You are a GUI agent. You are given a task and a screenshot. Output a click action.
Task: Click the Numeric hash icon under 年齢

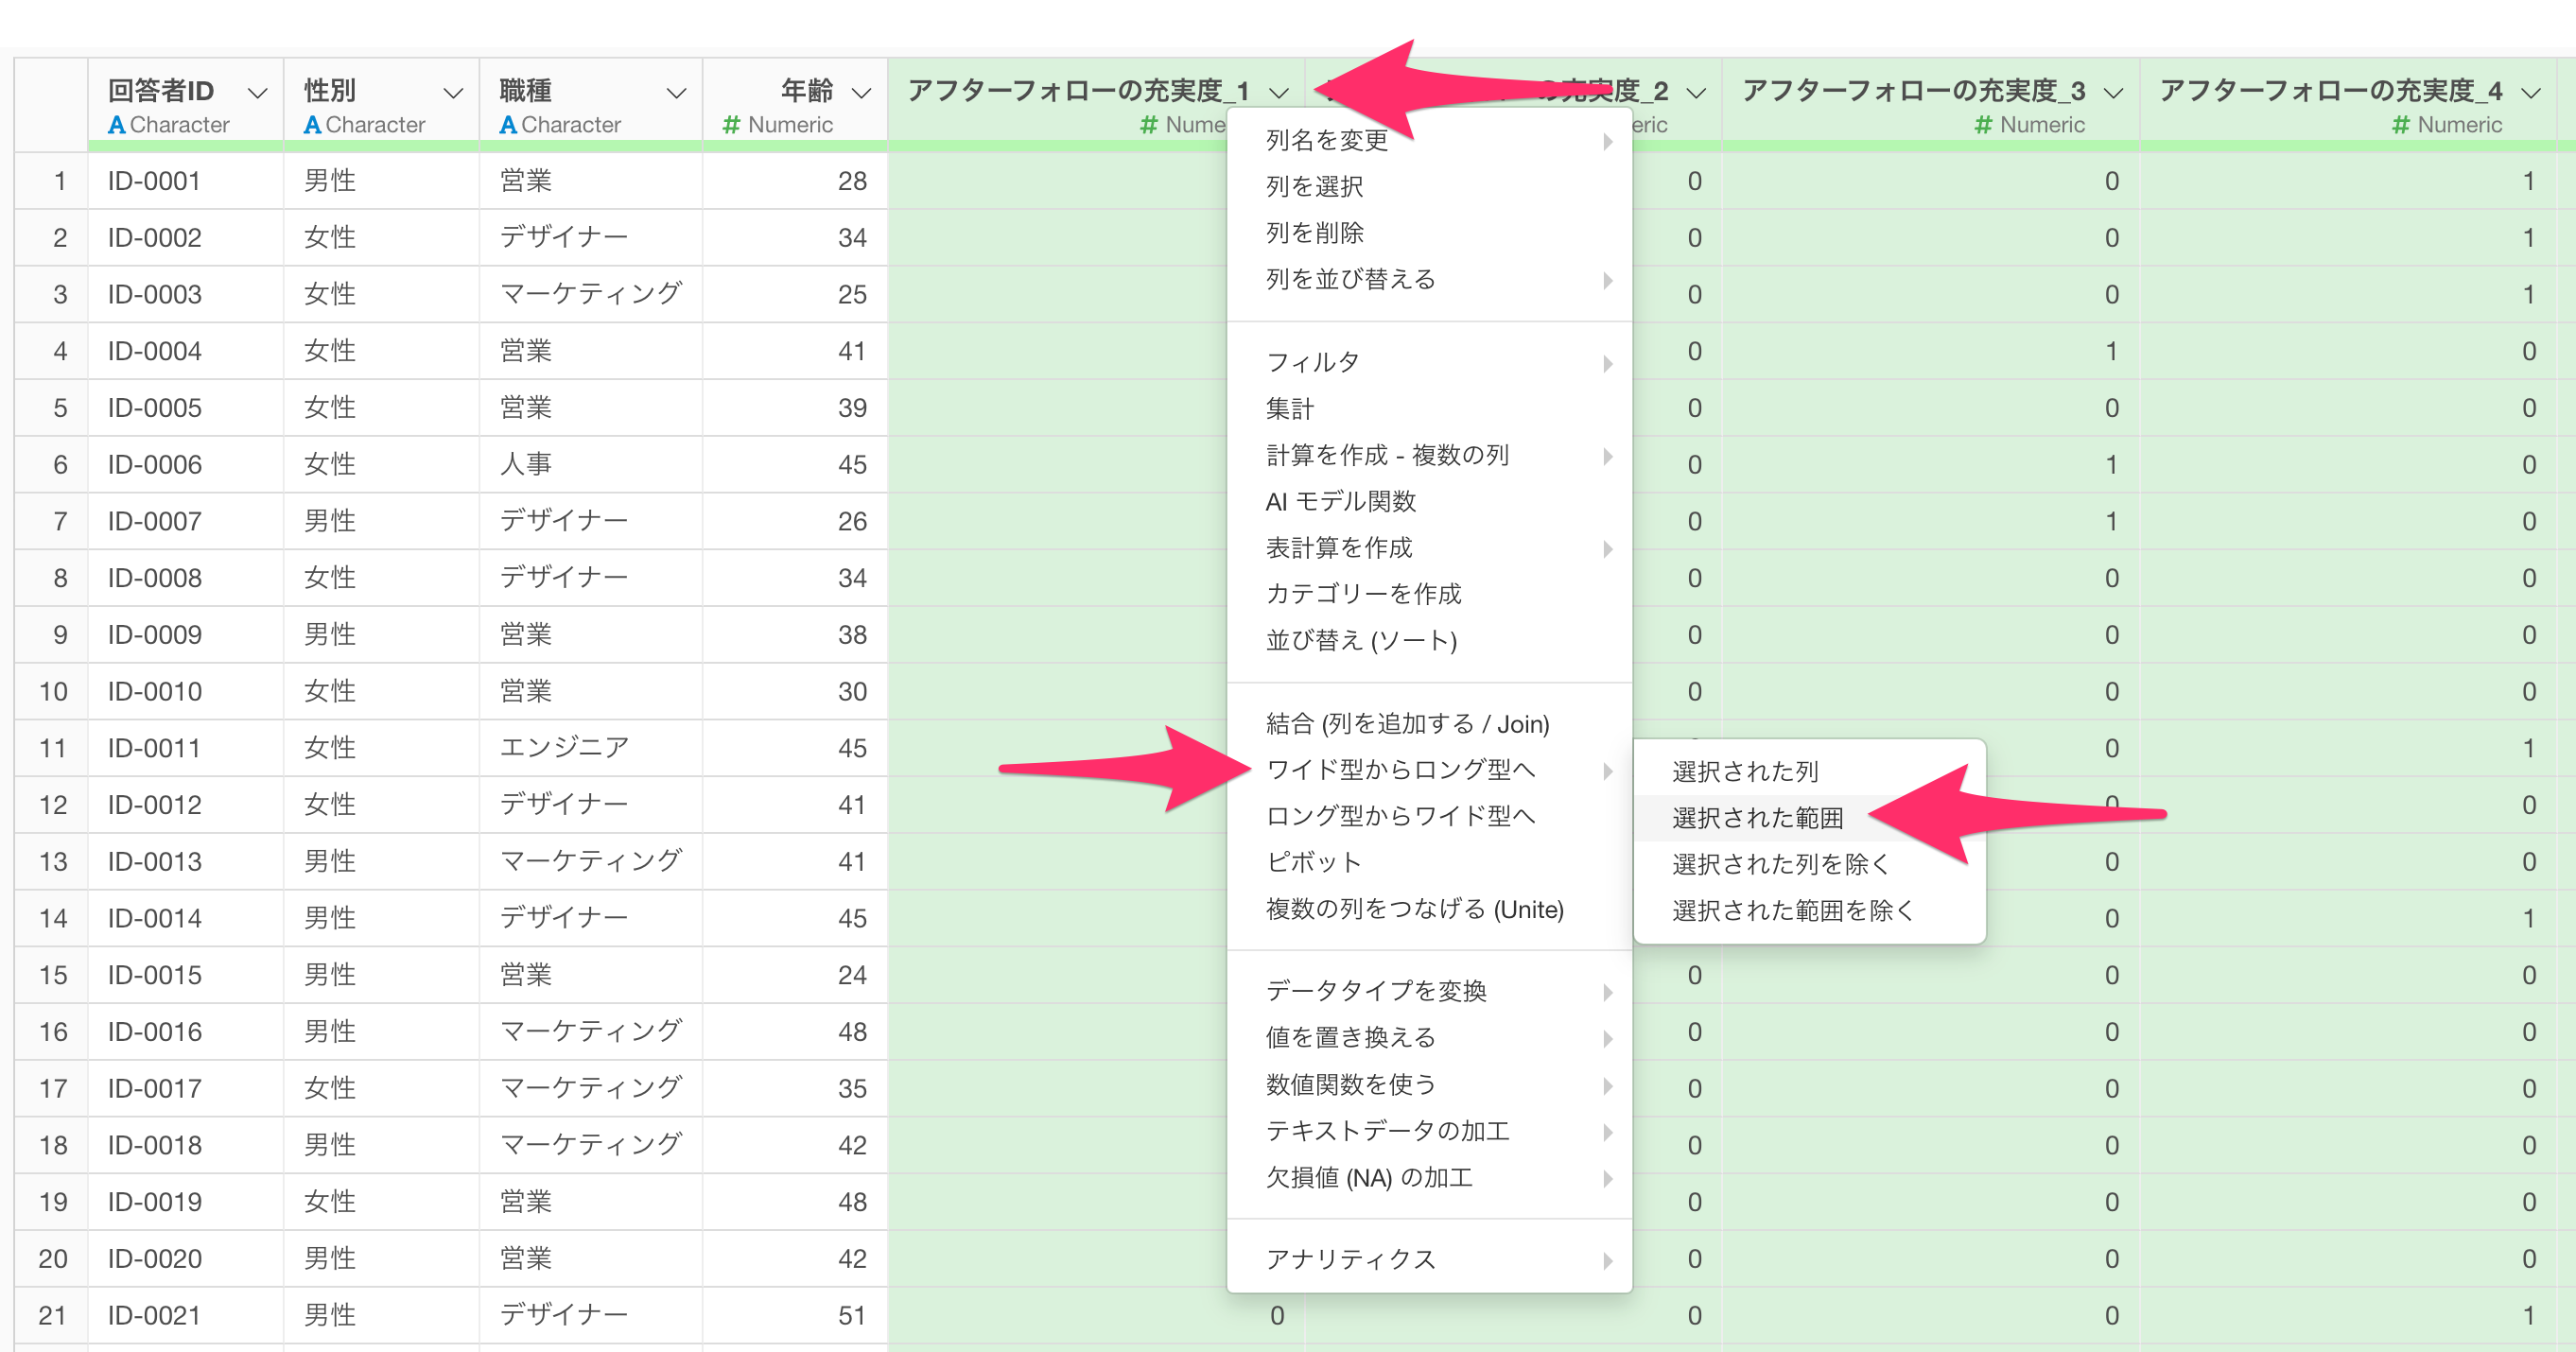[731, 125]
